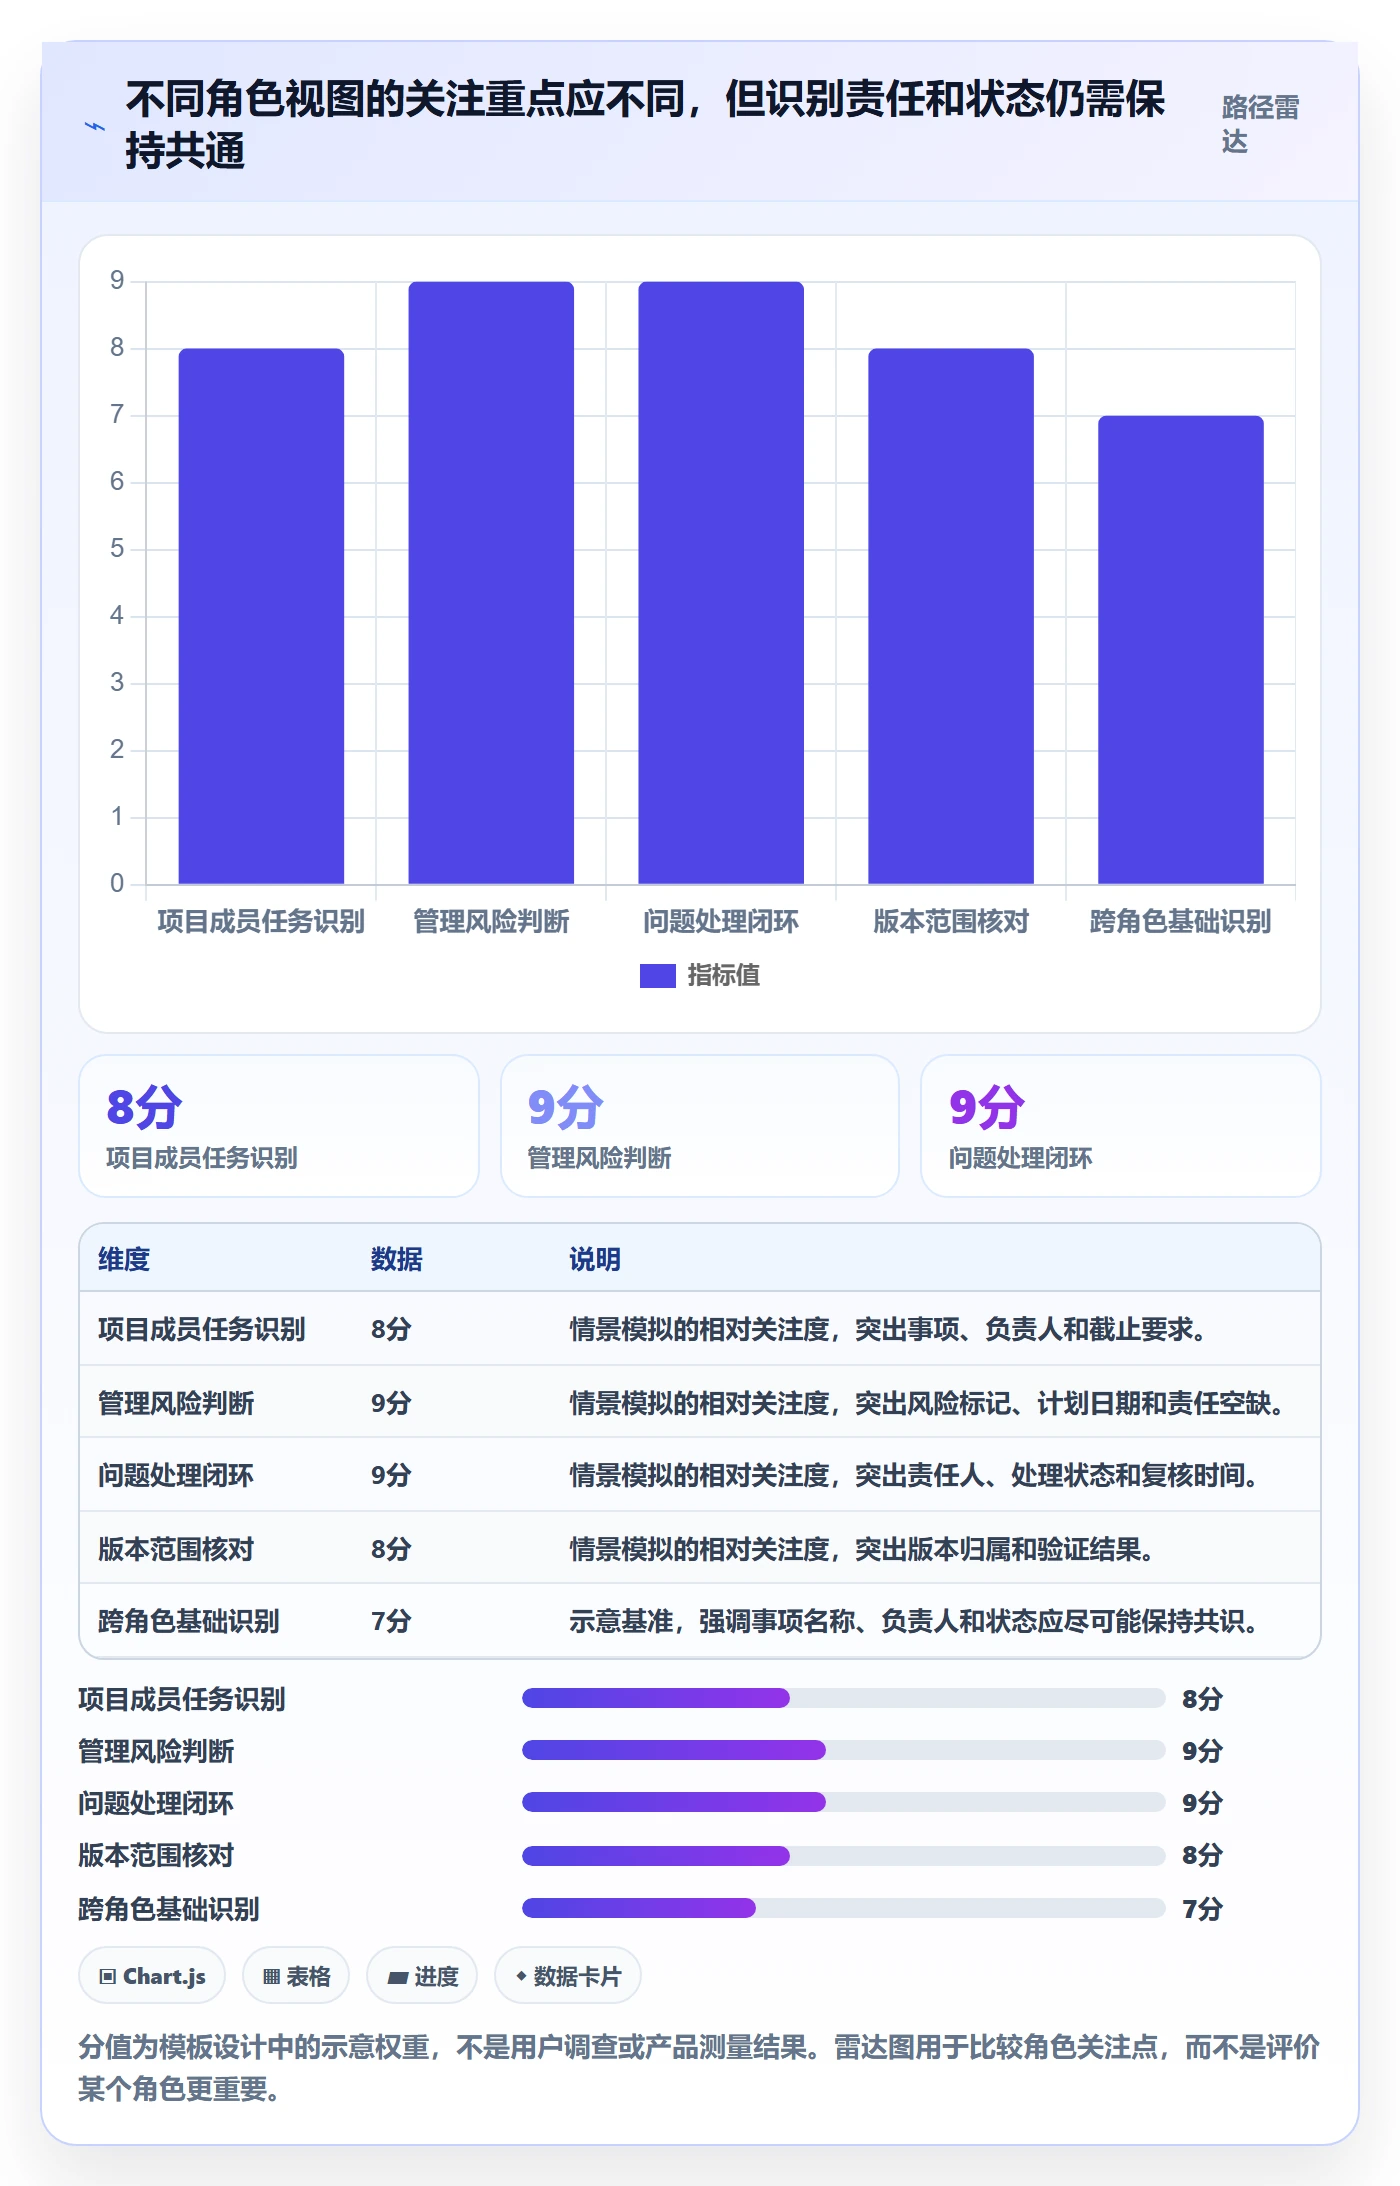Screen dimensions: 1400x2186
Task: Click the main title heading text
Action: point(645,125)
